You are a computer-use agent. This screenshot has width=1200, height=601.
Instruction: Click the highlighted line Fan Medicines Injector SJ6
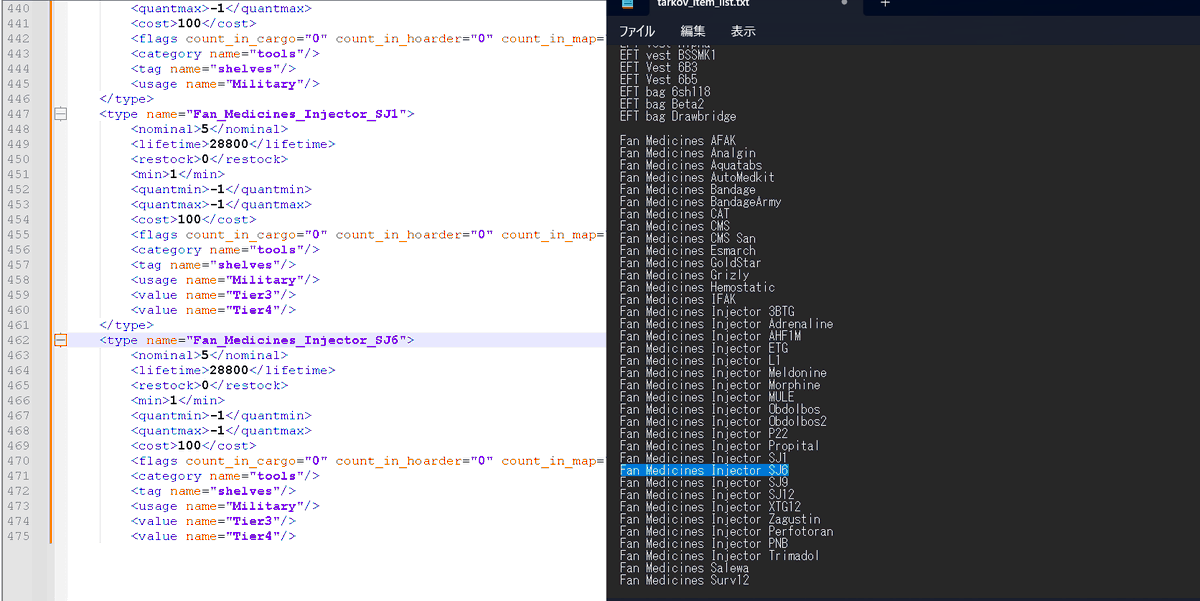[x=704, y=470]
